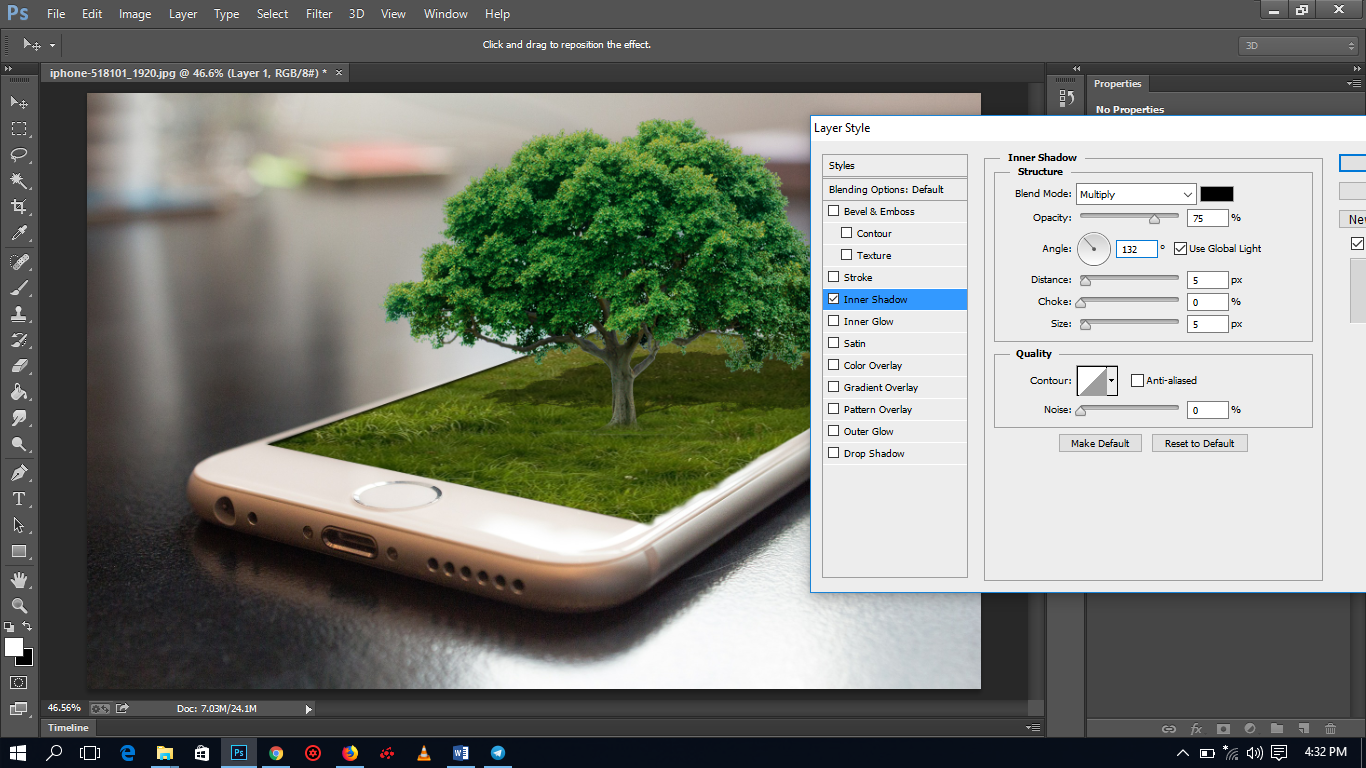Image resolution: width=1366 pixels, height=768 pixels.
Task: Select the Brush tool
Action: tap(19, 287)
